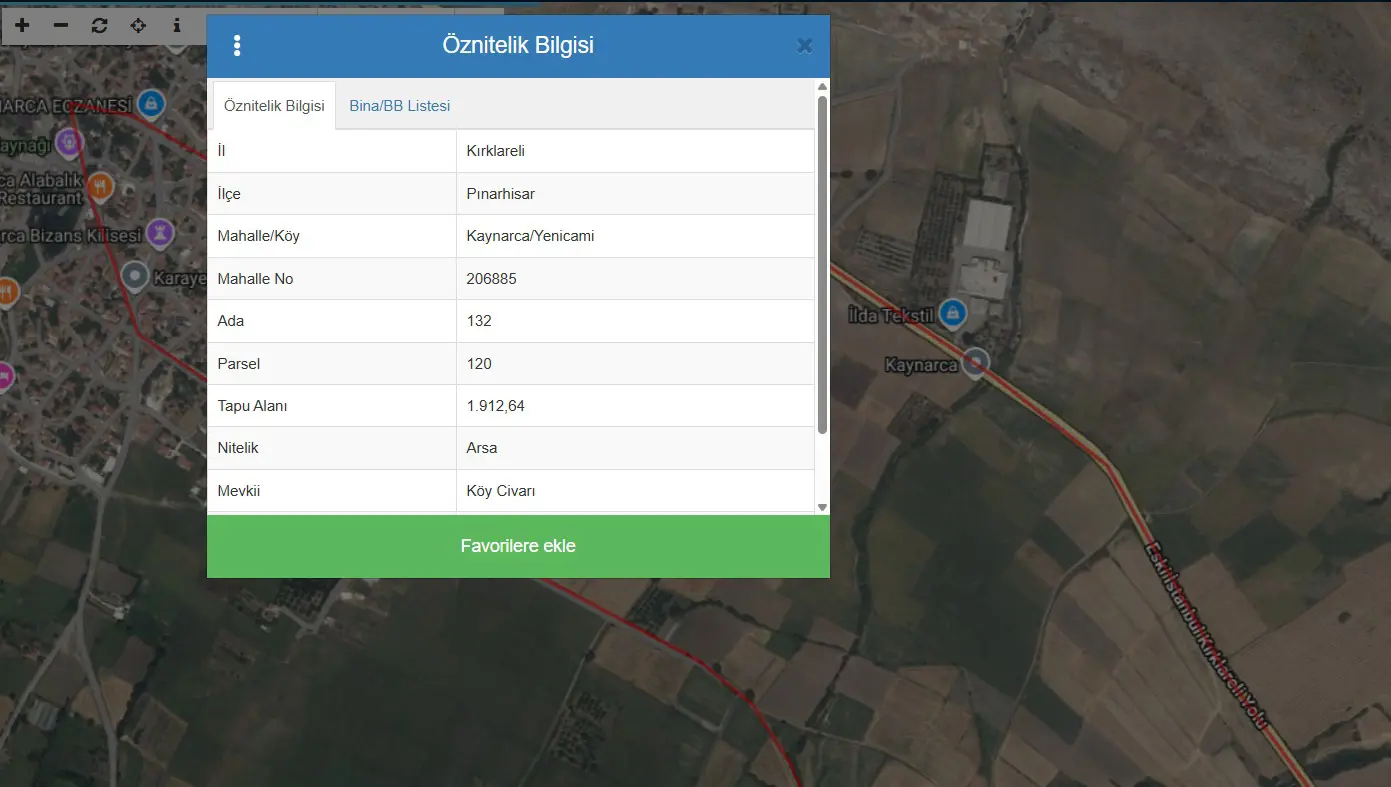1391x787 pixels.
Task: Select the Mahalle No value 206885
Action: point(635,279)
